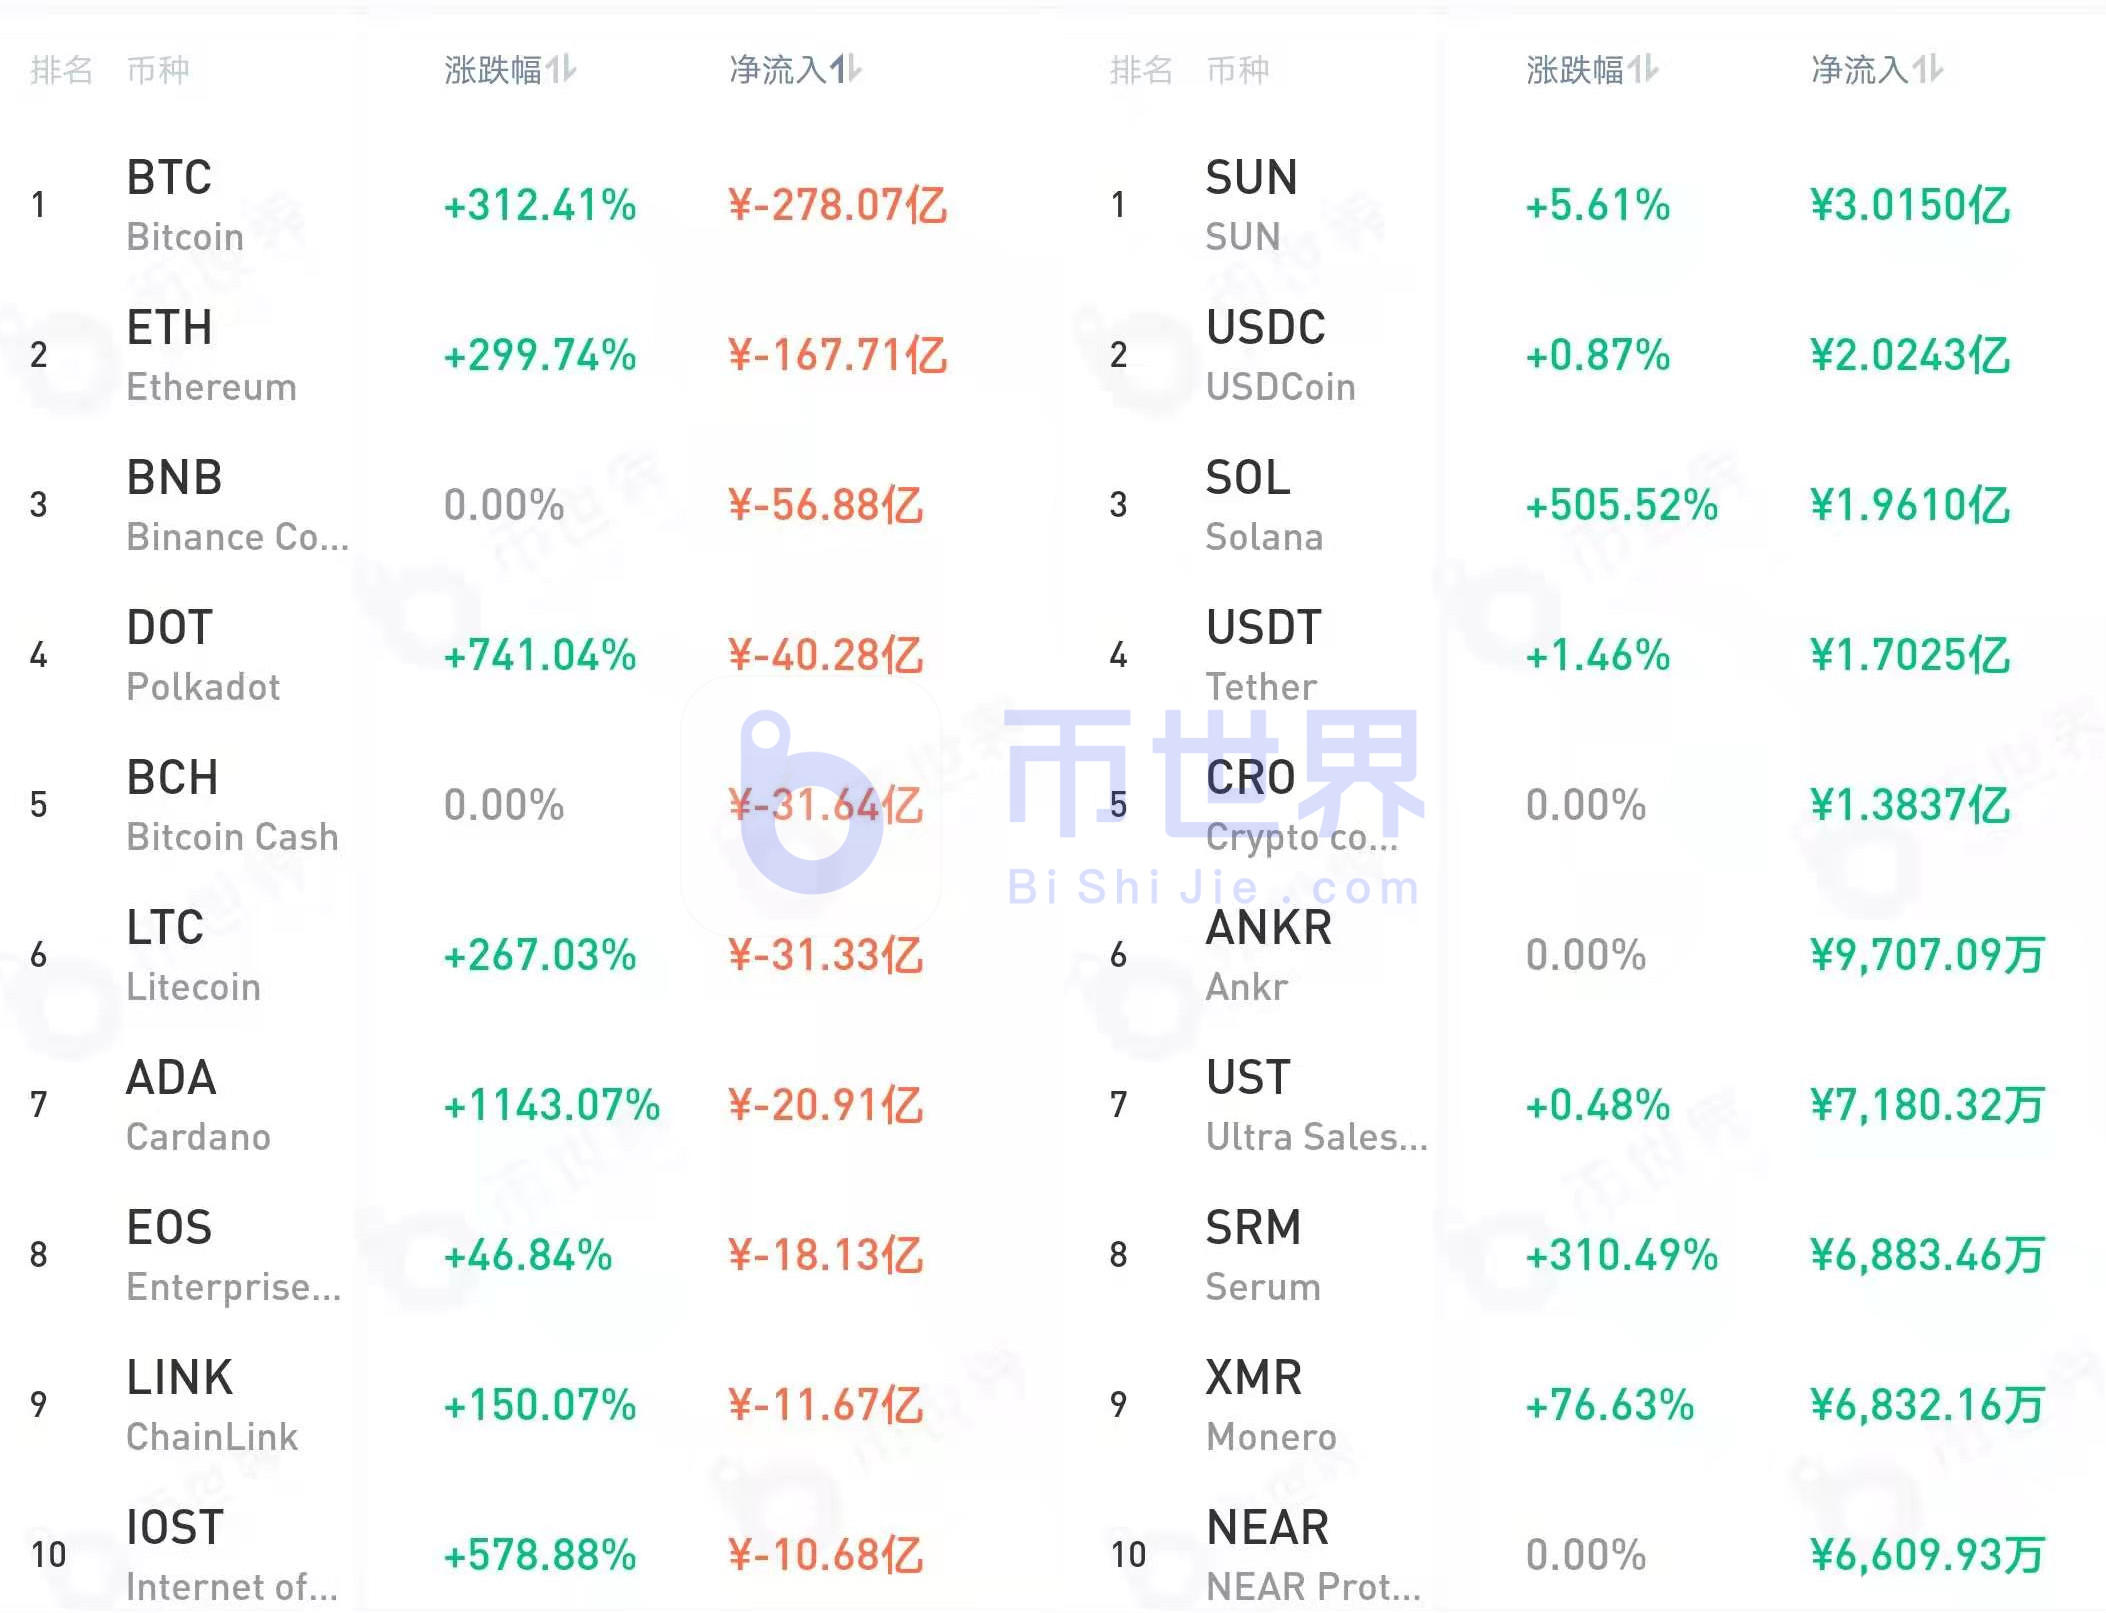Click SOL's +505.52% change value

pos(1622,506)
